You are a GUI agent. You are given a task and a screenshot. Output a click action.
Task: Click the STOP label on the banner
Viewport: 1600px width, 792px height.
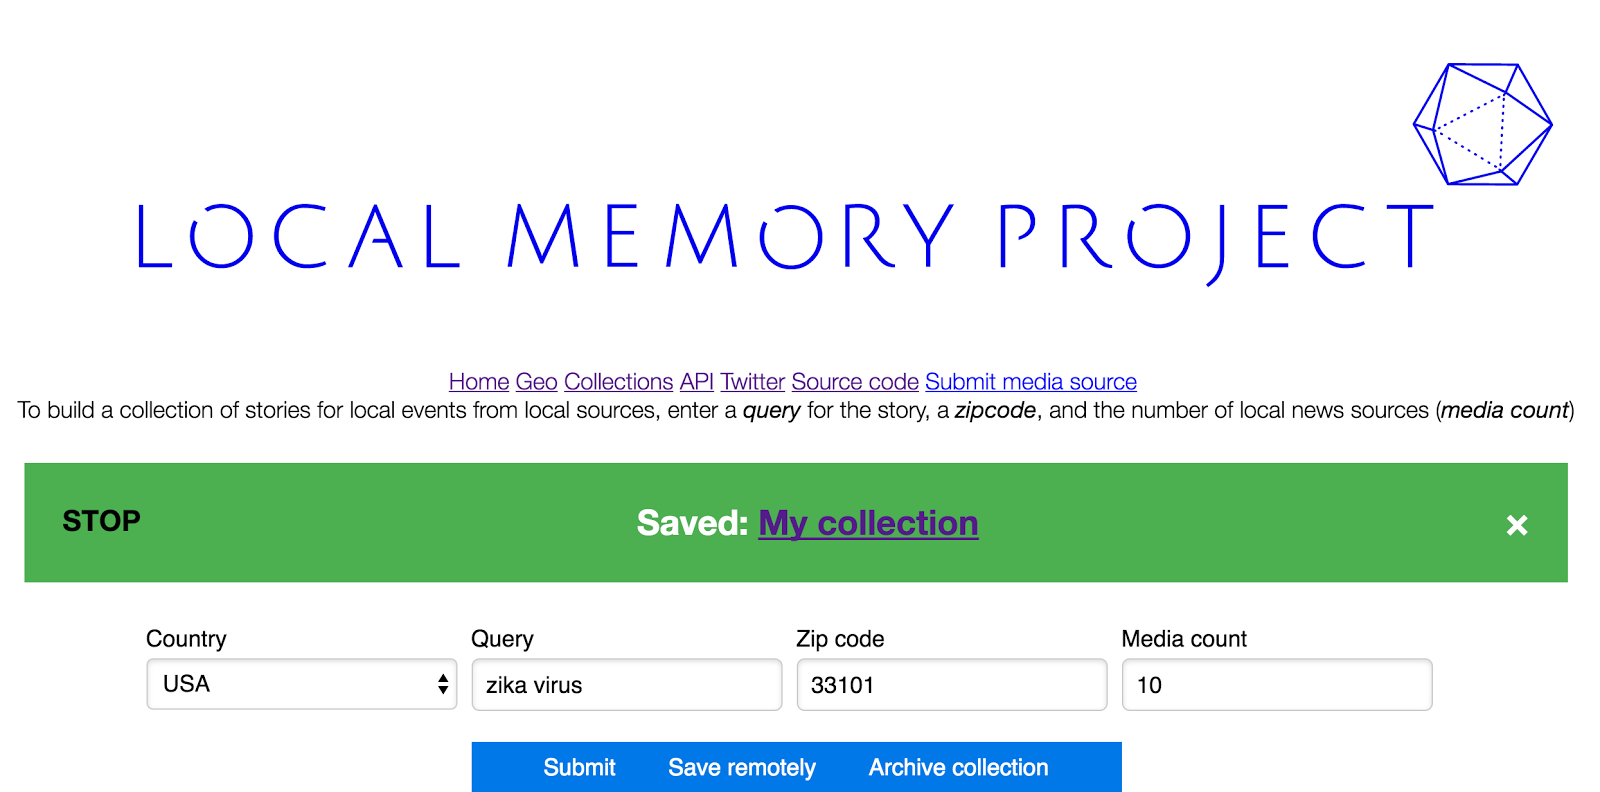(100, 521)
